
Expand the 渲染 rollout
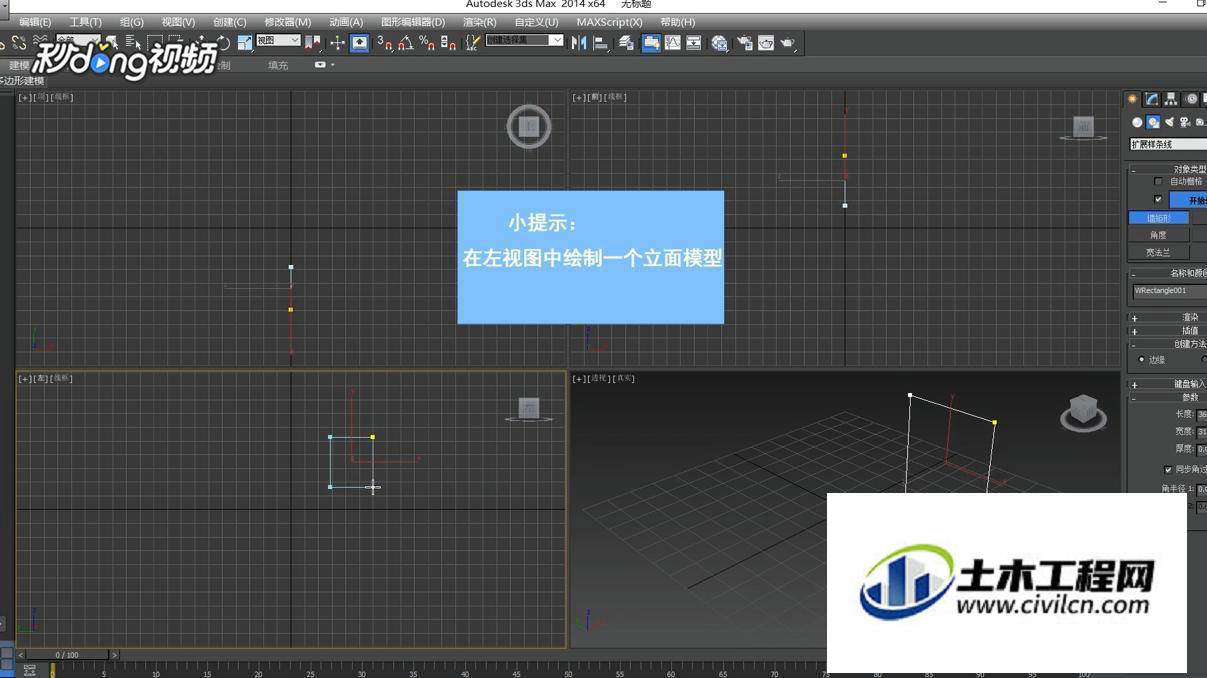pos(1168,317)
